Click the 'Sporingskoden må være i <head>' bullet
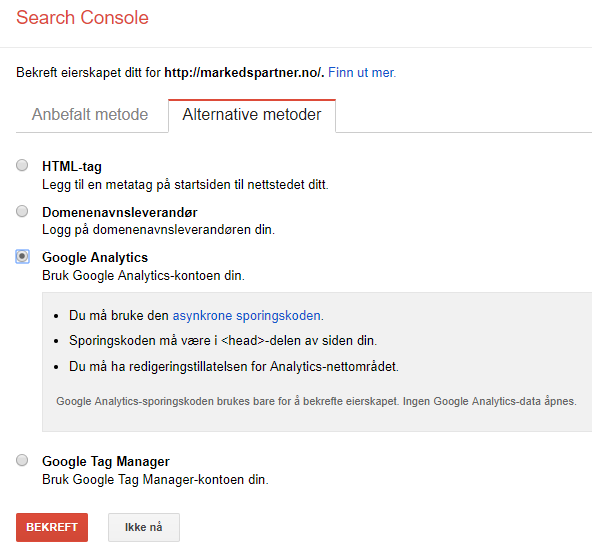The height and width of the screenshot is (555, 592). 223,341
